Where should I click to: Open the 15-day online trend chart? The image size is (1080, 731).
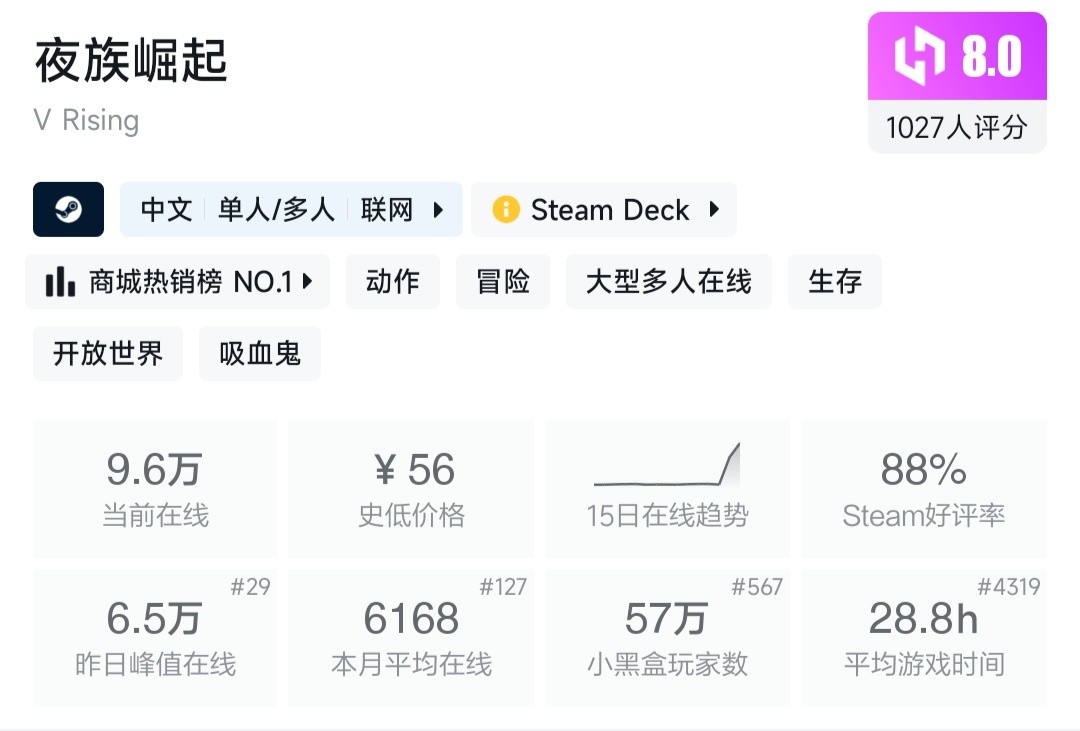click(667, 488)
